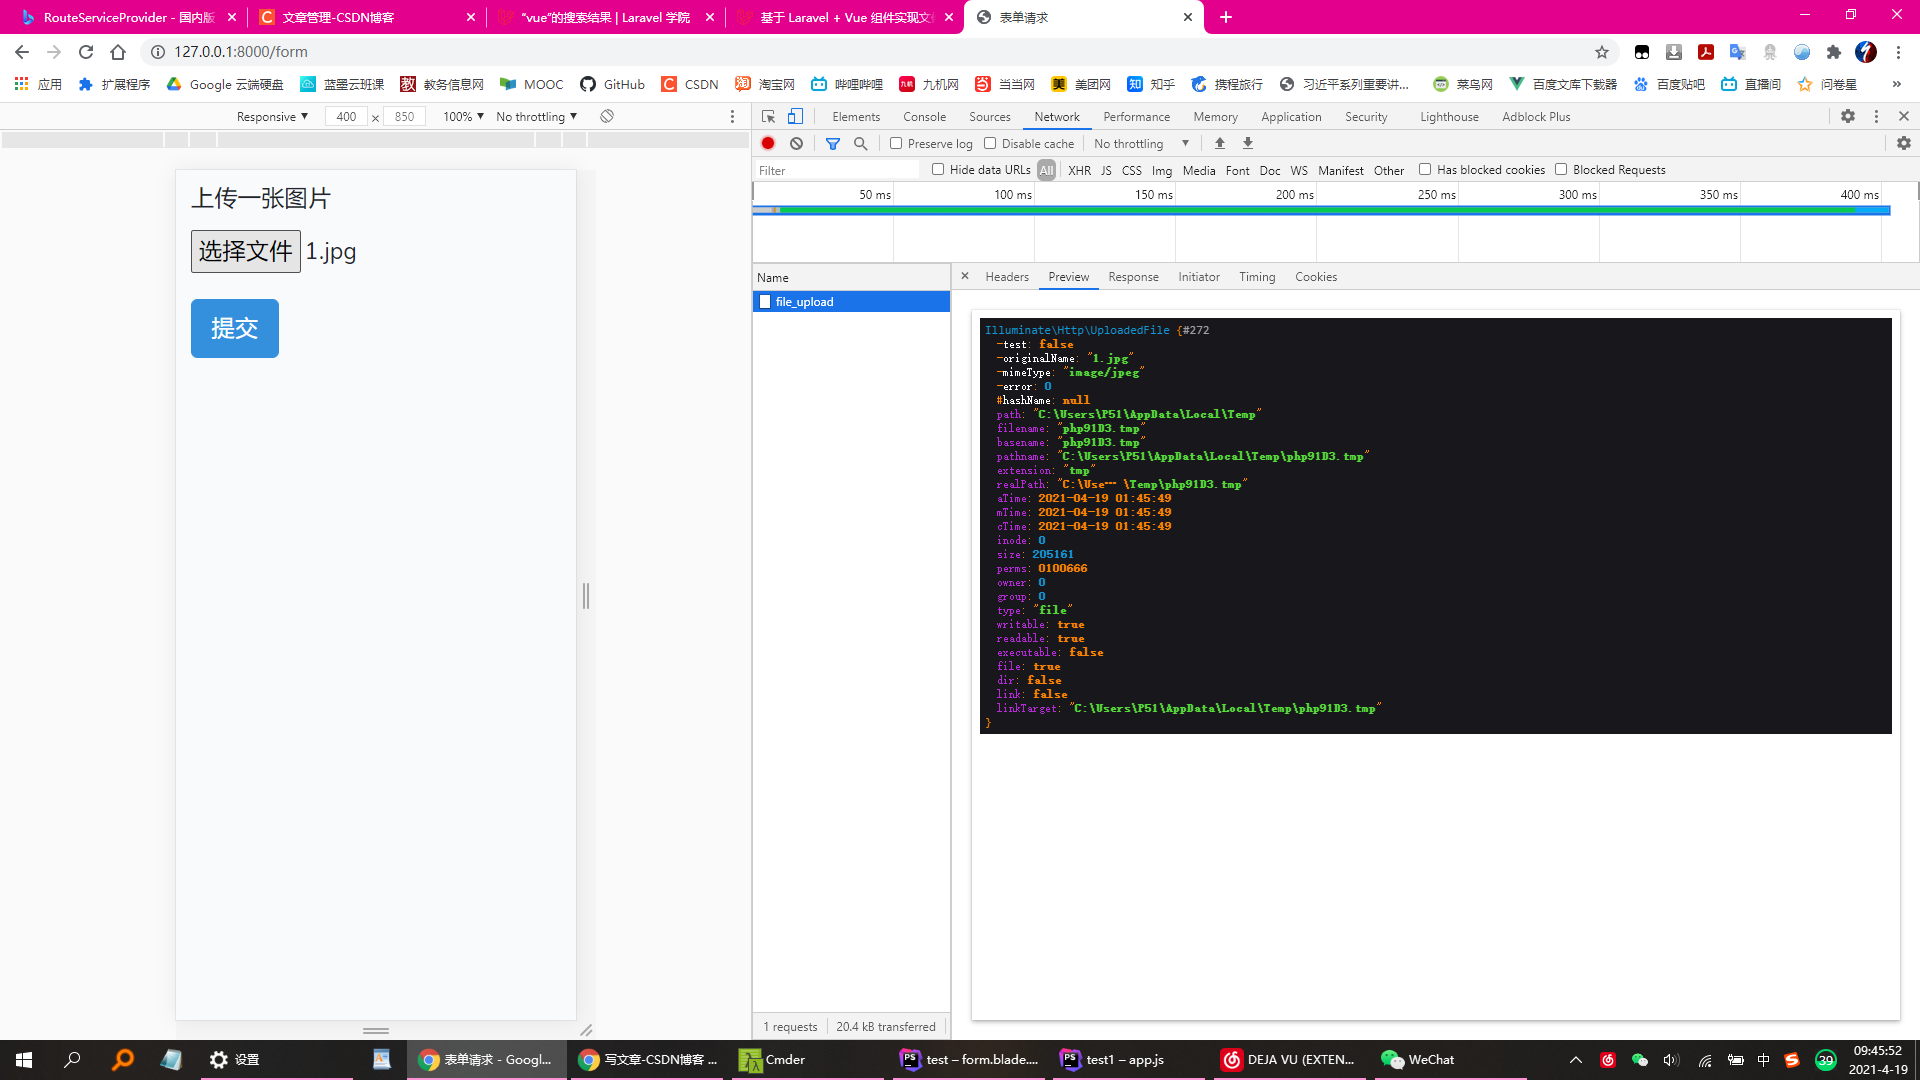The height and width of the screenshot is (1080, 1920).
Task: Open Sources panel
Action: click(990, 116)
